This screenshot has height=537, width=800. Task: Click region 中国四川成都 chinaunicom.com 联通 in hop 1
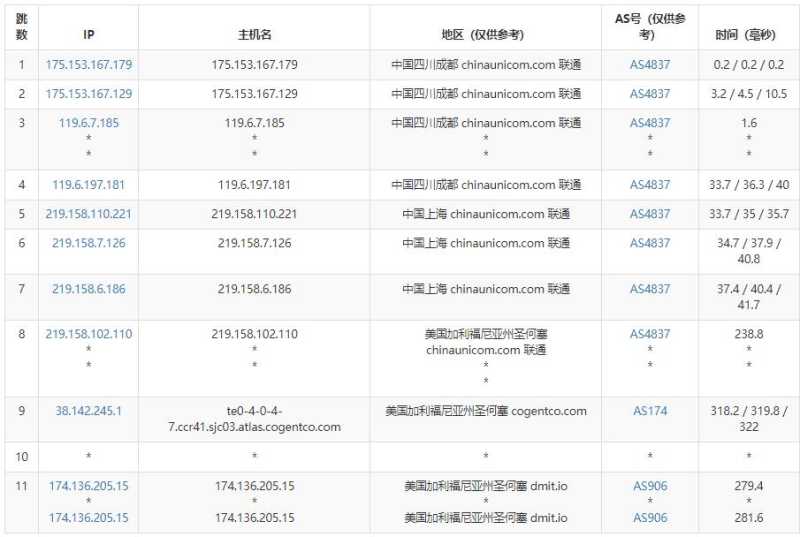coord(486,65)
